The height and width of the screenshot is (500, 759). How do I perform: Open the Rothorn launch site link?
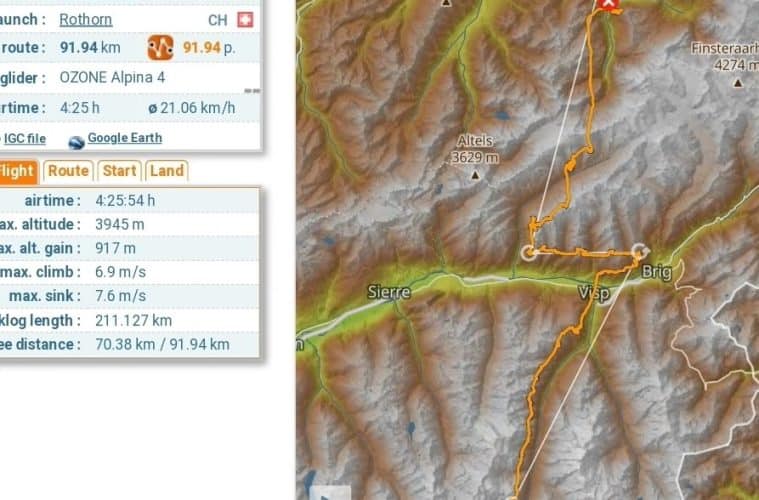(x=86, y=19)
